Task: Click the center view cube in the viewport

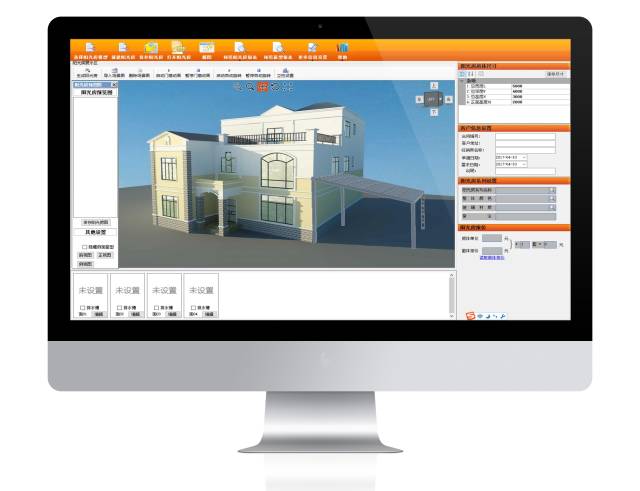Action: click(x=433, y=99)
